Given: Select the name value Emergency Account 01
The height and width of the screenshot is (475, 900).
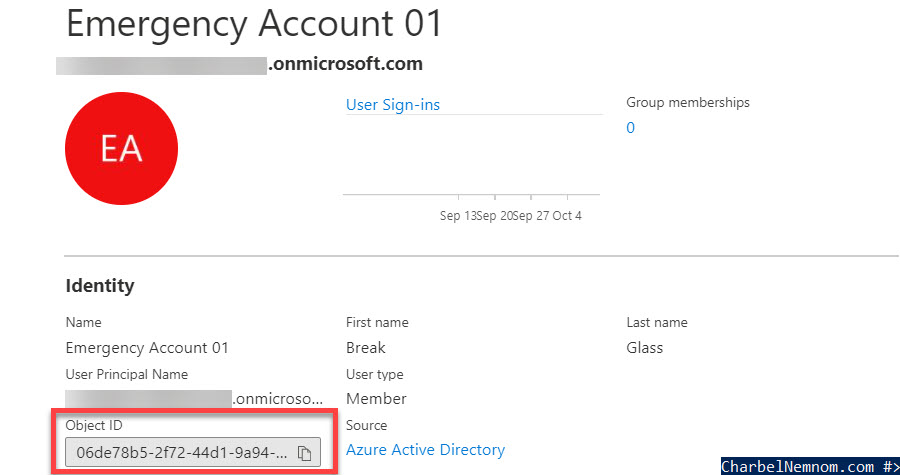Looking at the screenshot, I should [x=147, y=348].
